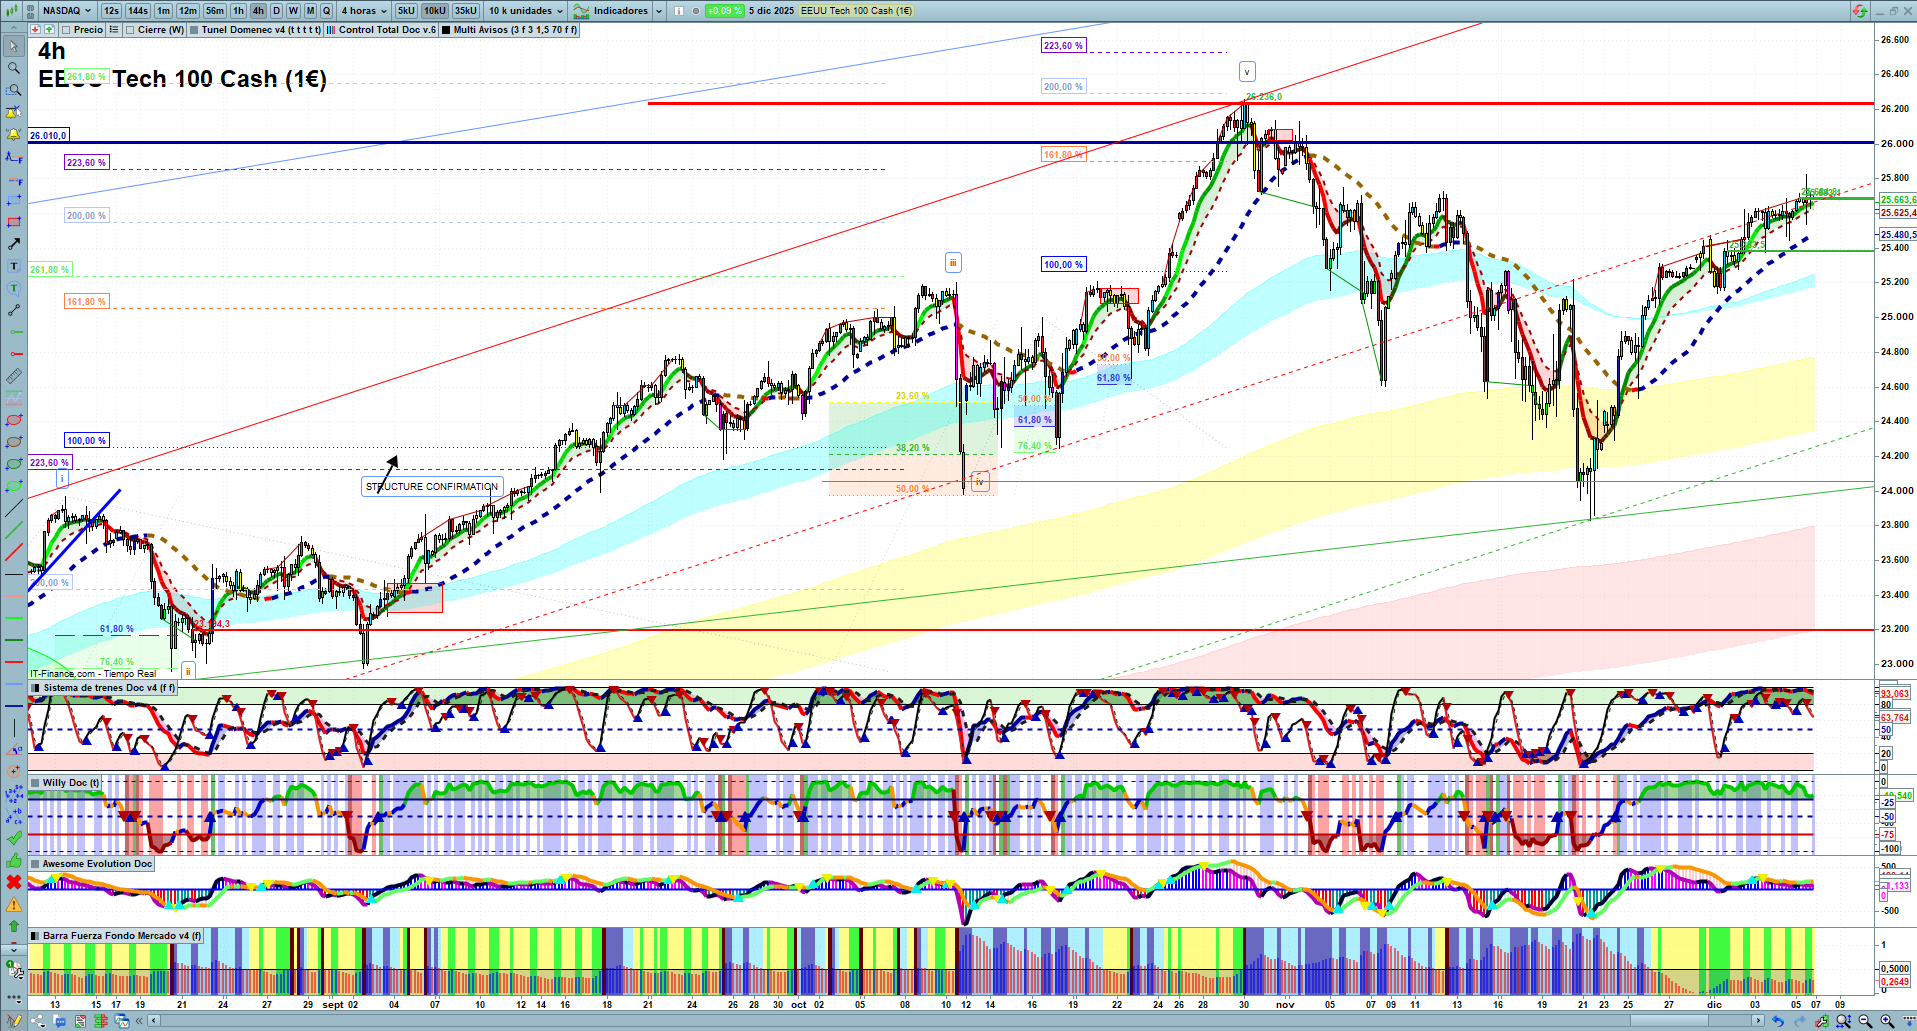This screenshot has height=1031, width=1917.
Task: Expand the list icon after Precio
Action: 114,30
